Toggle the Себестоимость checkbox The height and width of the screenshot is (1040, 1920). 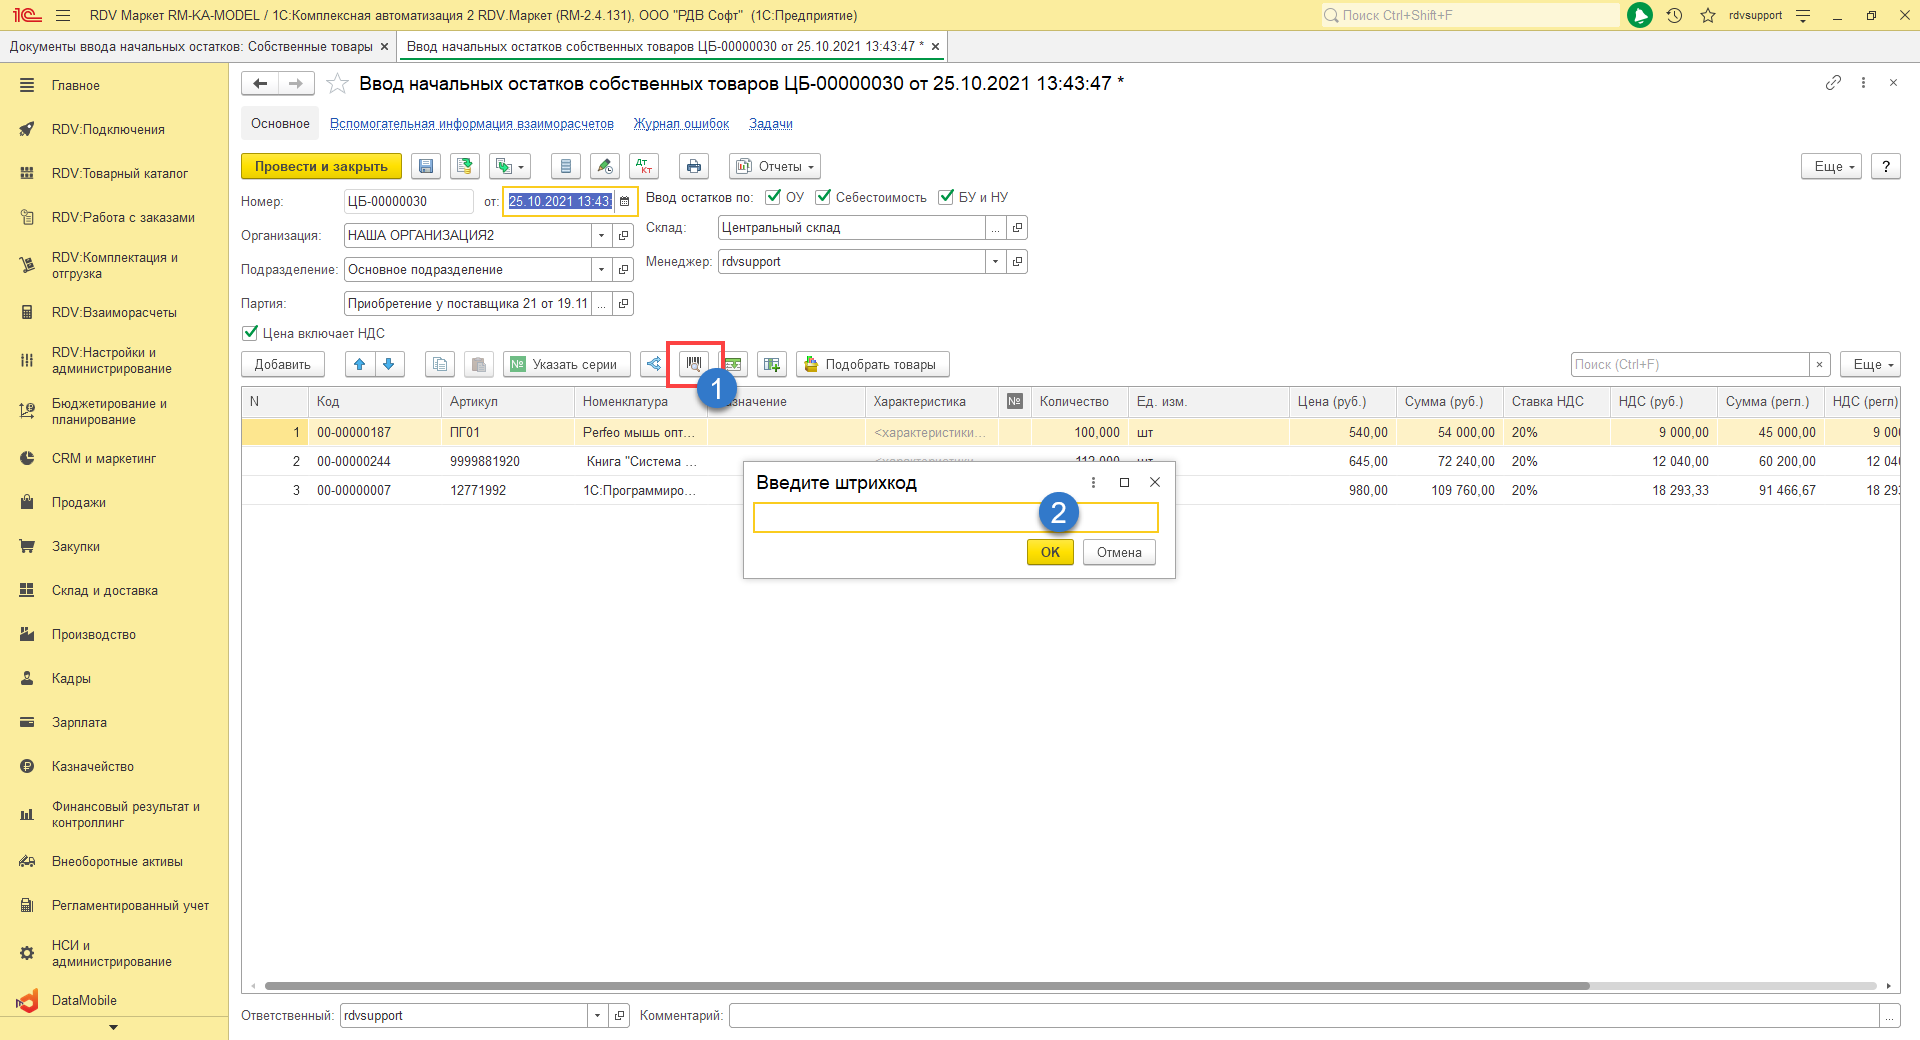[823, 197]
